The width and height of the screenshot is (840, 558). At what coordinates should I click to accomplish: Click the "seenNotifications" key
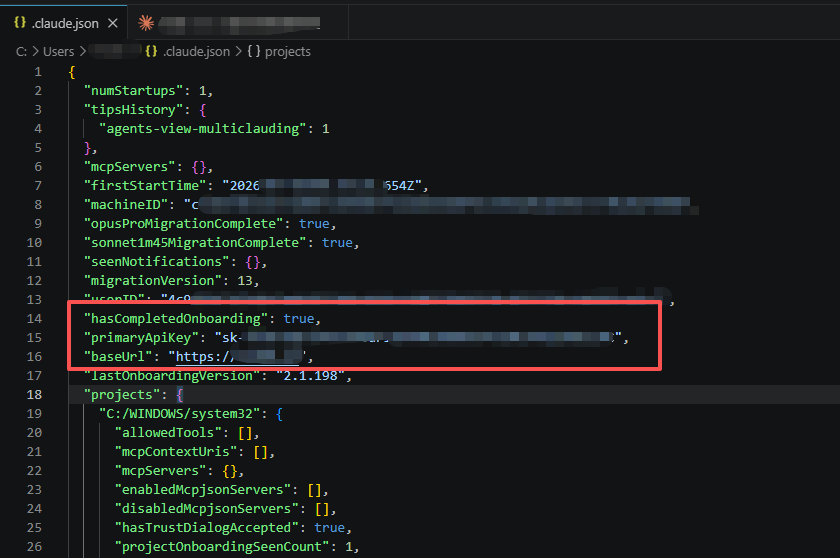coord(156,262)
